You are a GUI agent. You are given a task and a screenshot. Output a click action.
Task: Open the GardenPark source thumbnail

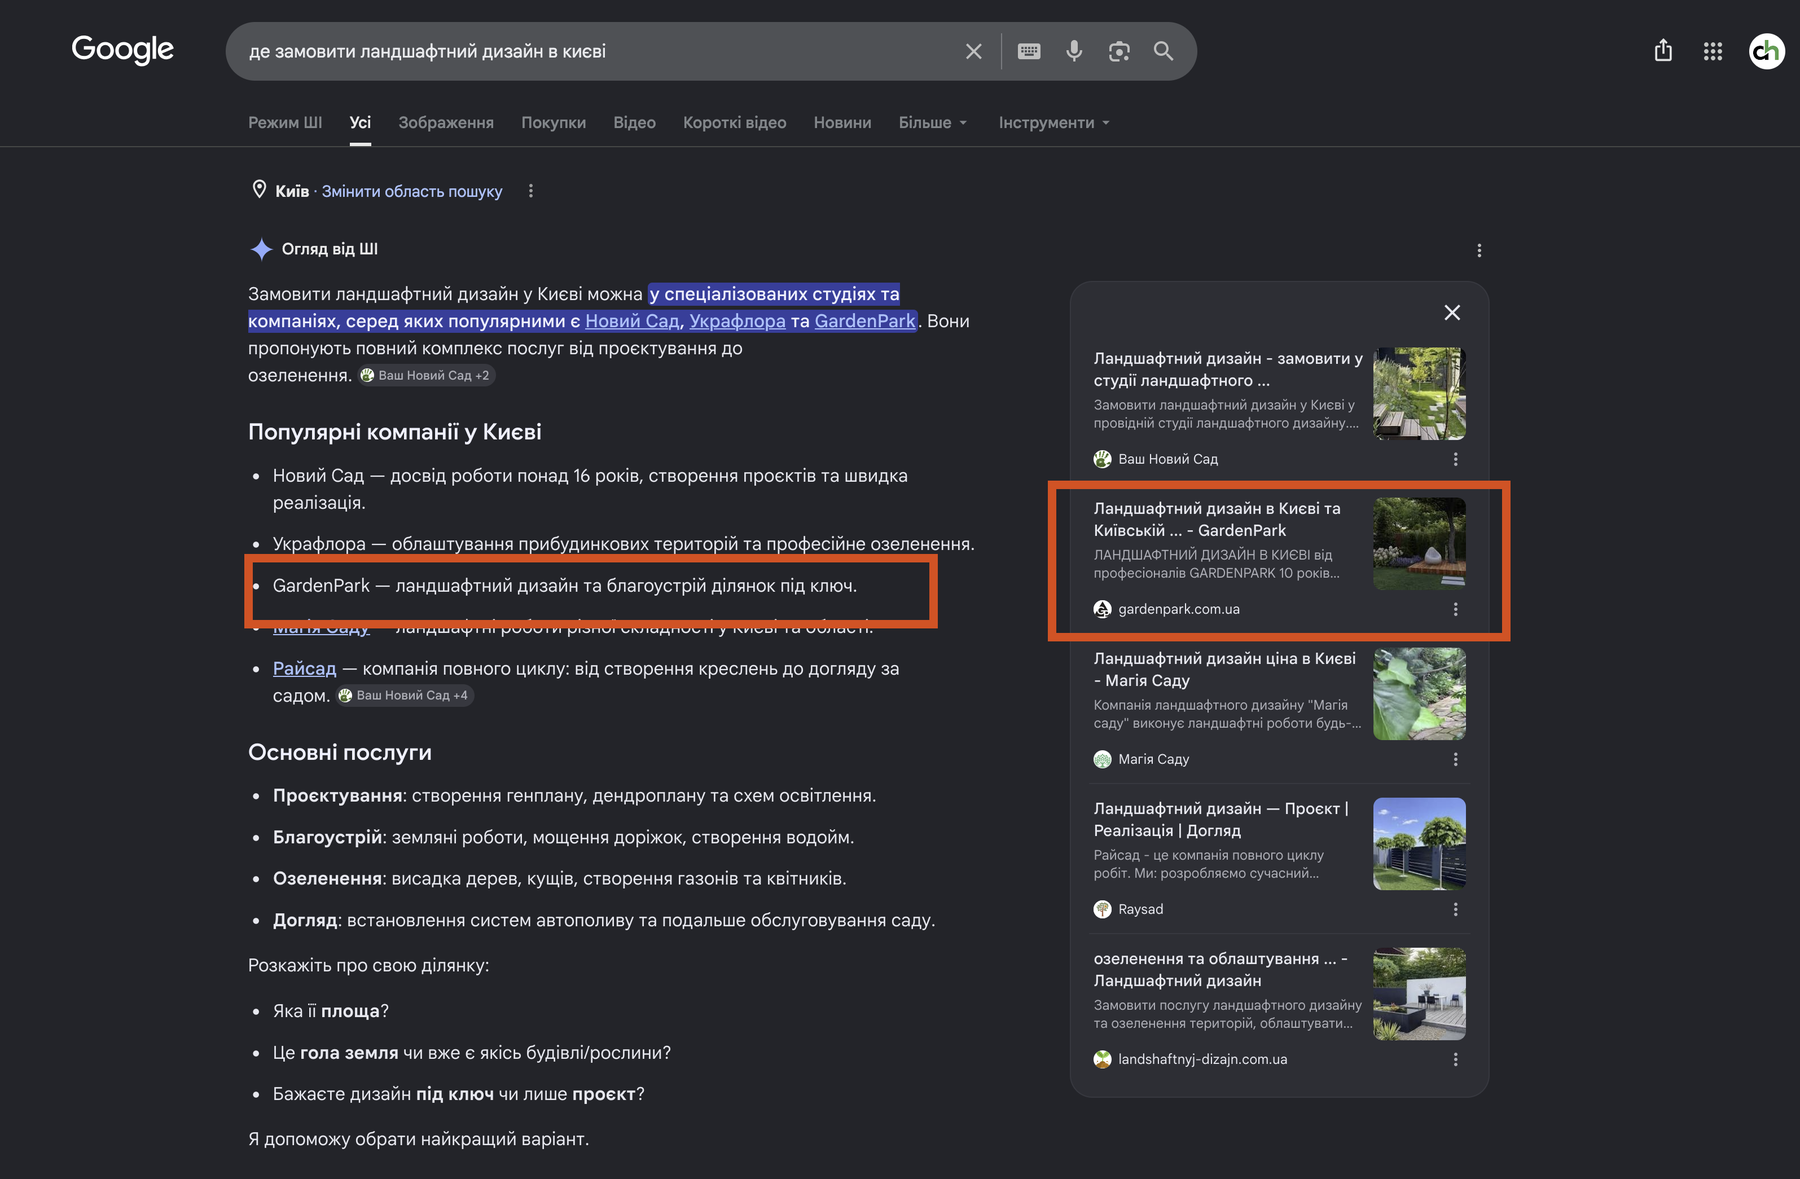point(1419,544)
